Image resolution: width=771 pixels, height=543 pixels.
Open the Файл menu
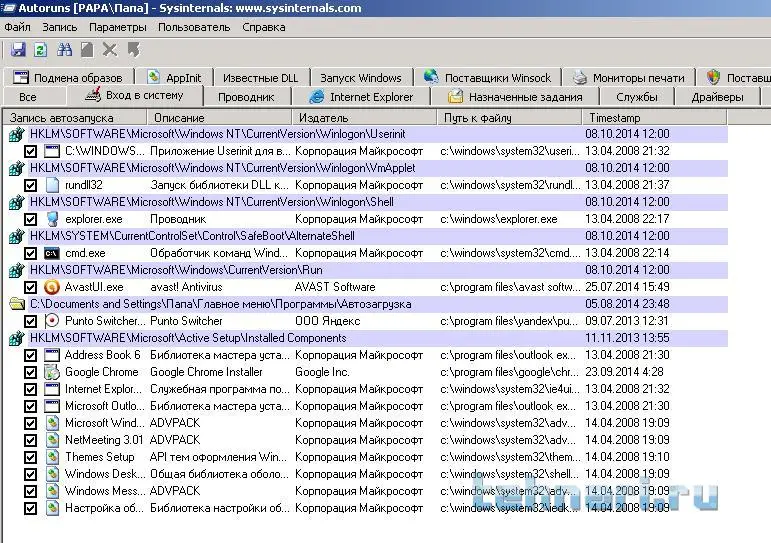point(17,27)
